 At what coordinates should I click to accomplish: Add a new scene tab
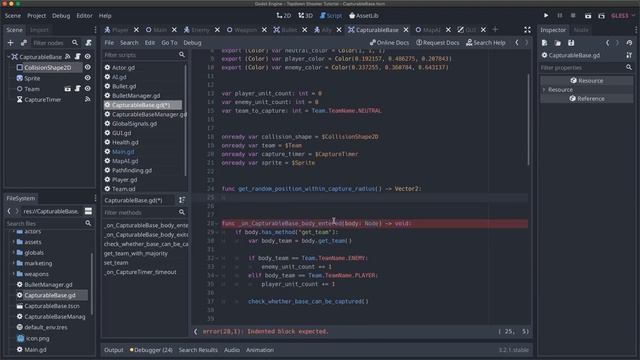tap(495, 29)
